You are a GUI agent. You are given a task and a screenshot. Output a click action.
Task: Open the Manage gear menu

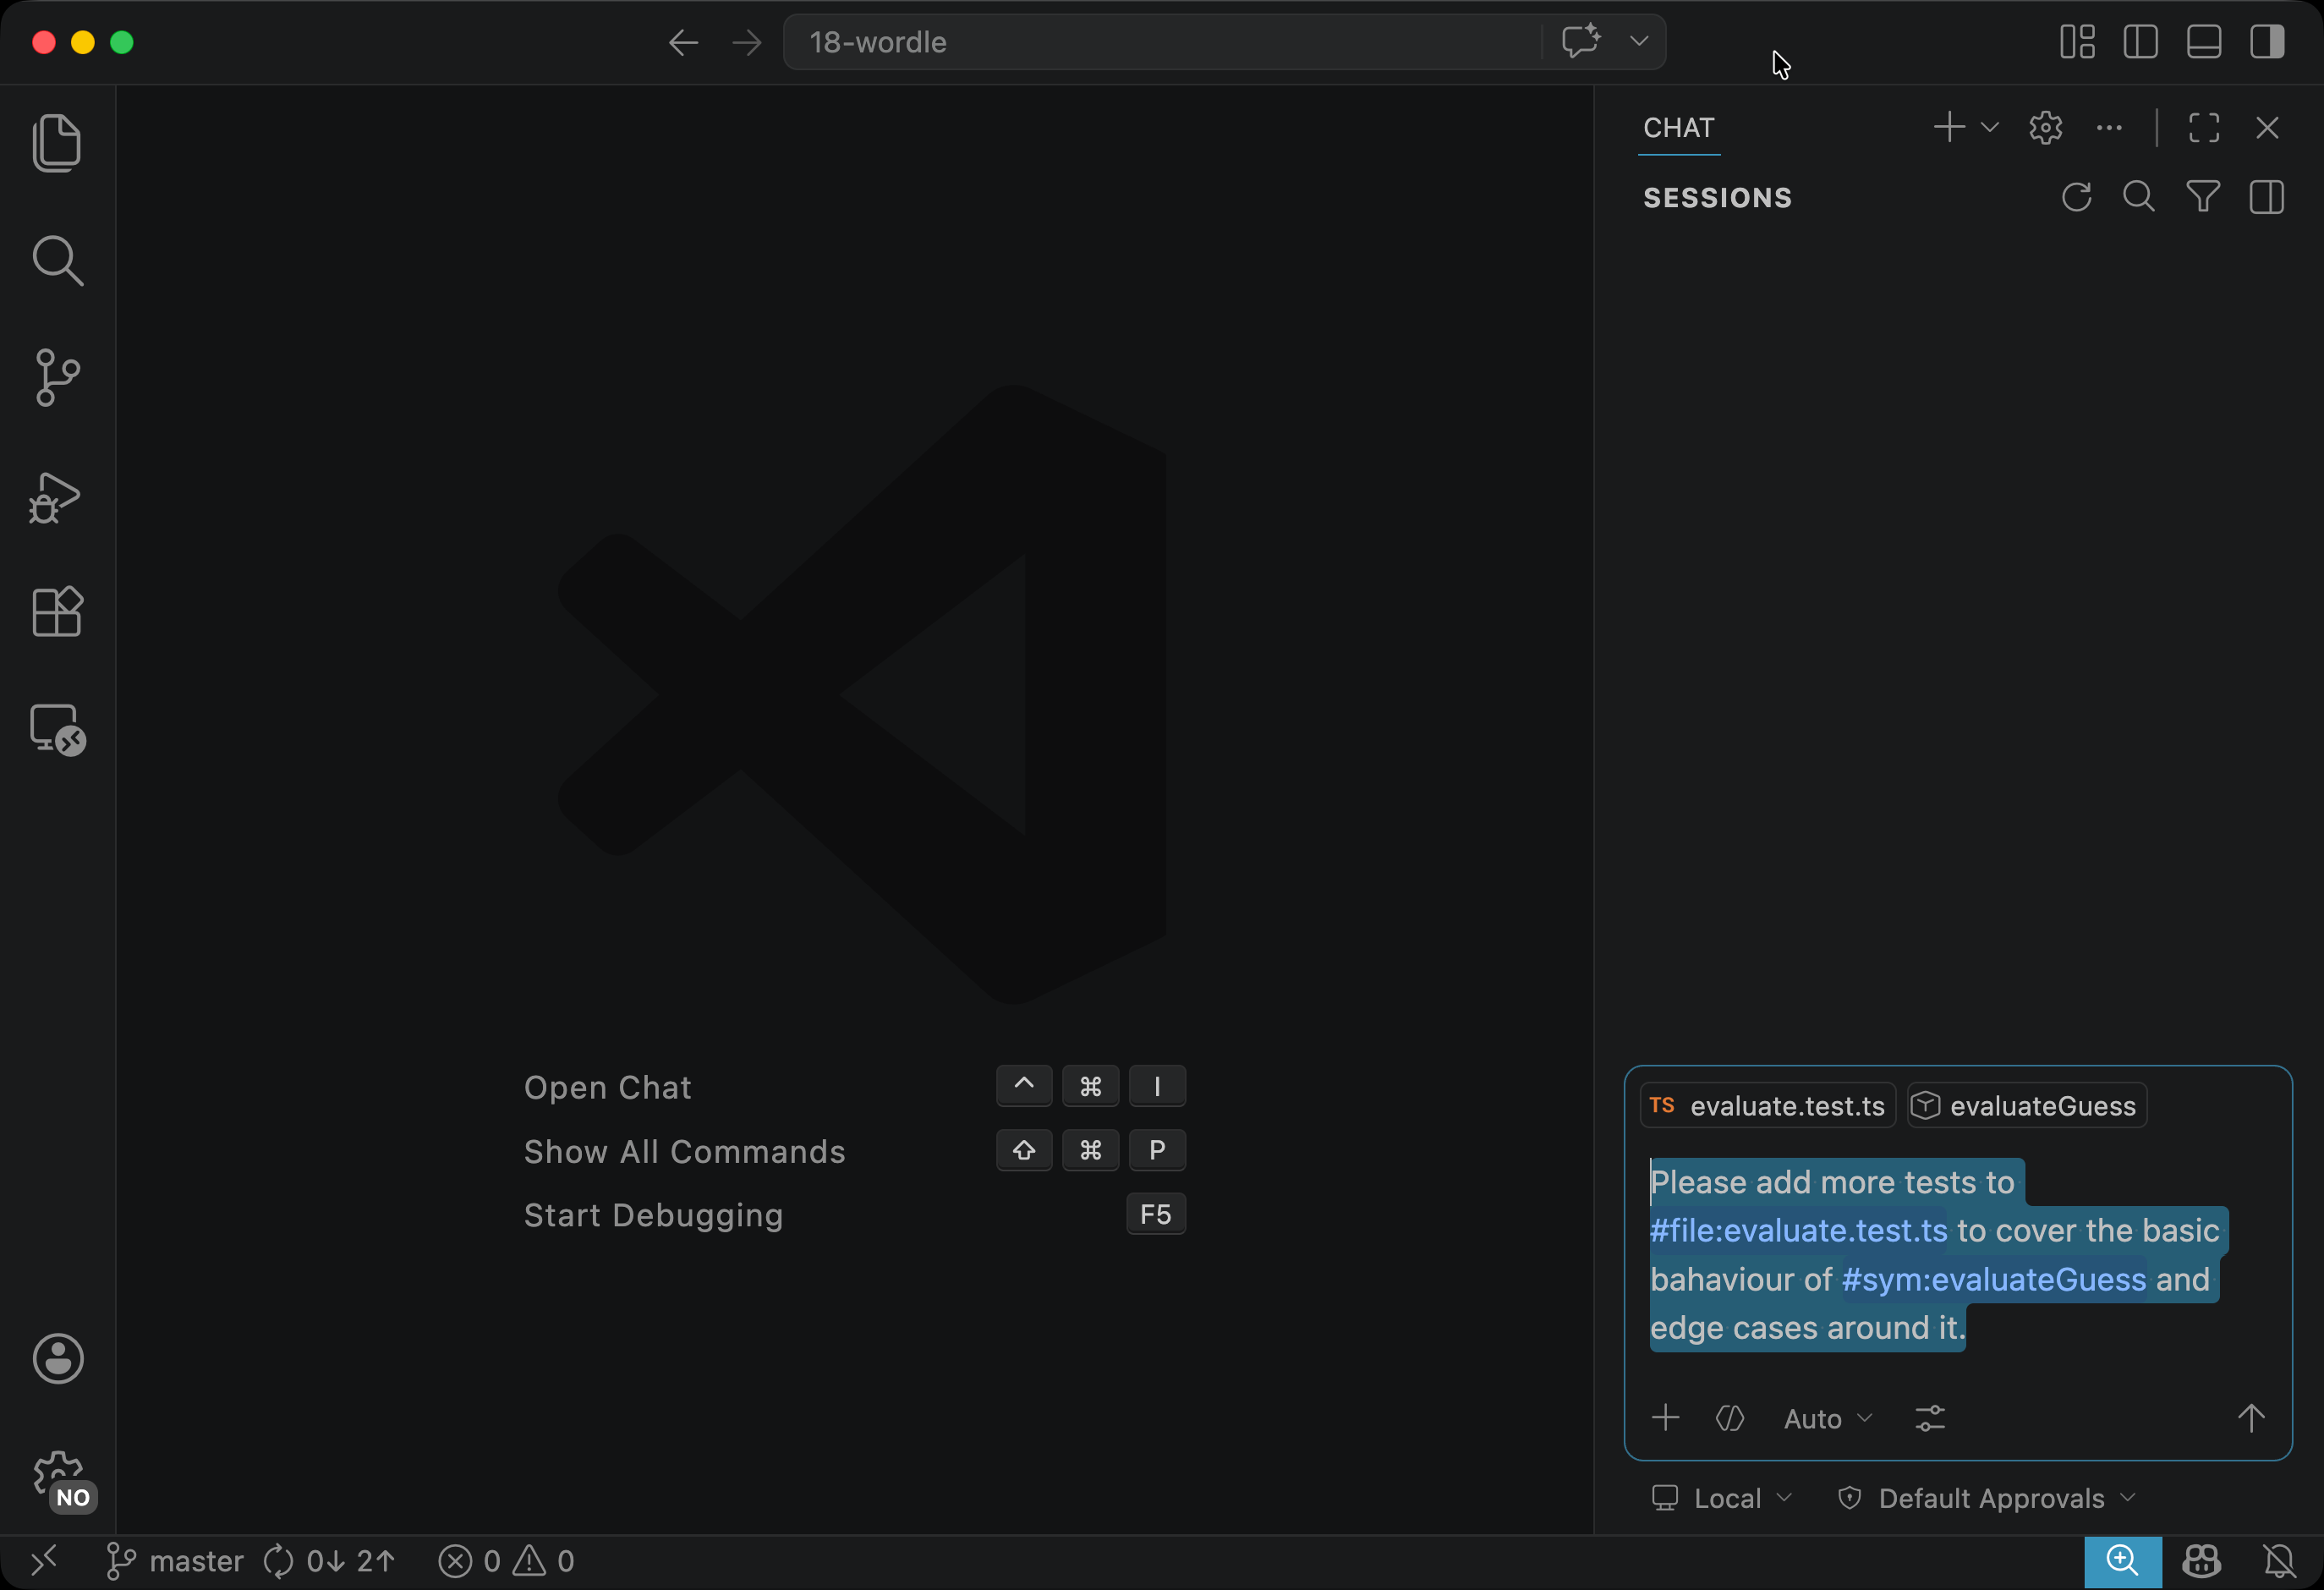pyautogui.click(x=58, y=1476)
